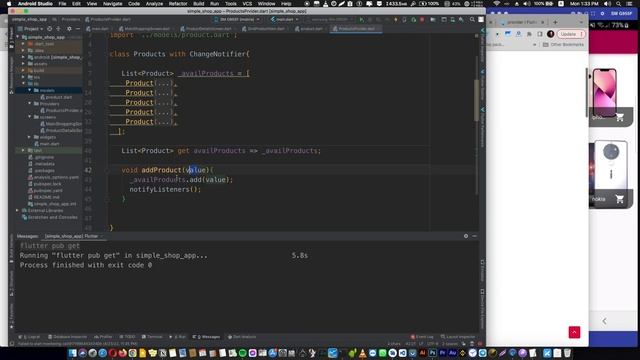Screen dimensions: 640x360
Task: Open Search Everywhere magnifier in Android Studio toolbar
Action: (472, 19)
